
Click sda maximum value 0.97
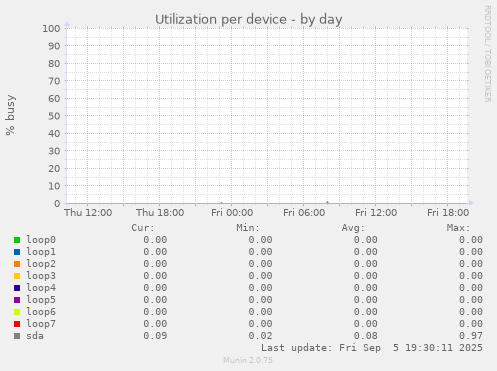tap(471, 336)
